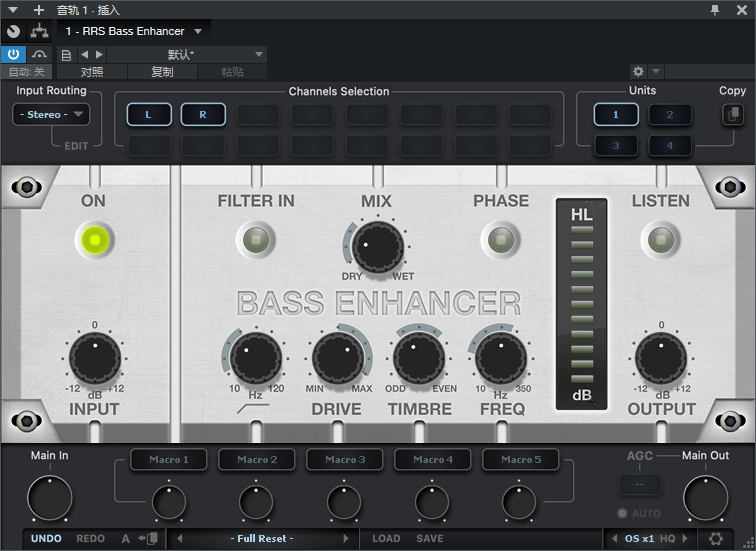Click the automation read/curve icon

pyautogui.click(x=40, y=54)
